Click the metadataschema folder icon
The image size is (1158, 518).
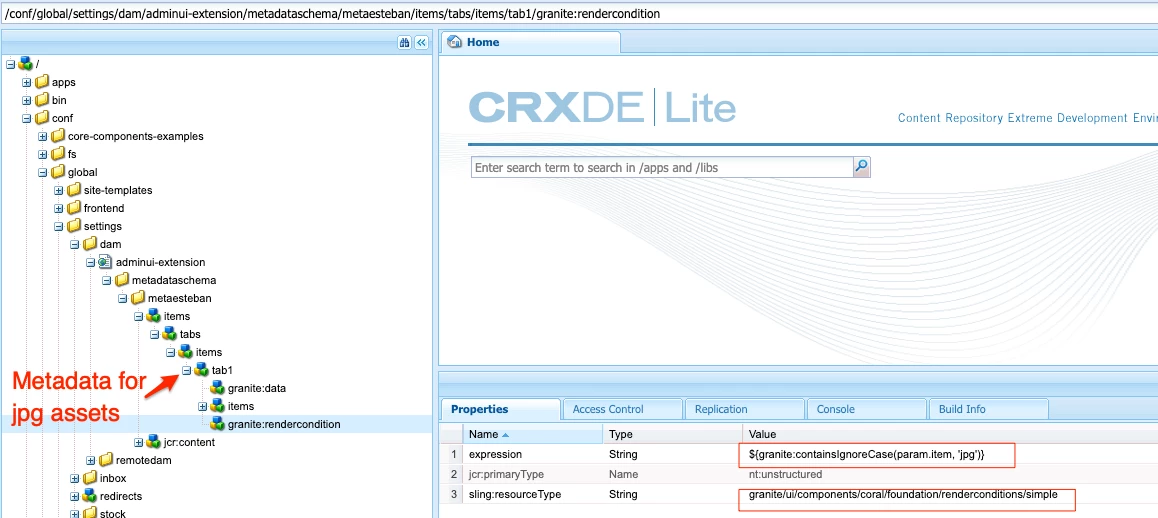click(x=122, y=280)
